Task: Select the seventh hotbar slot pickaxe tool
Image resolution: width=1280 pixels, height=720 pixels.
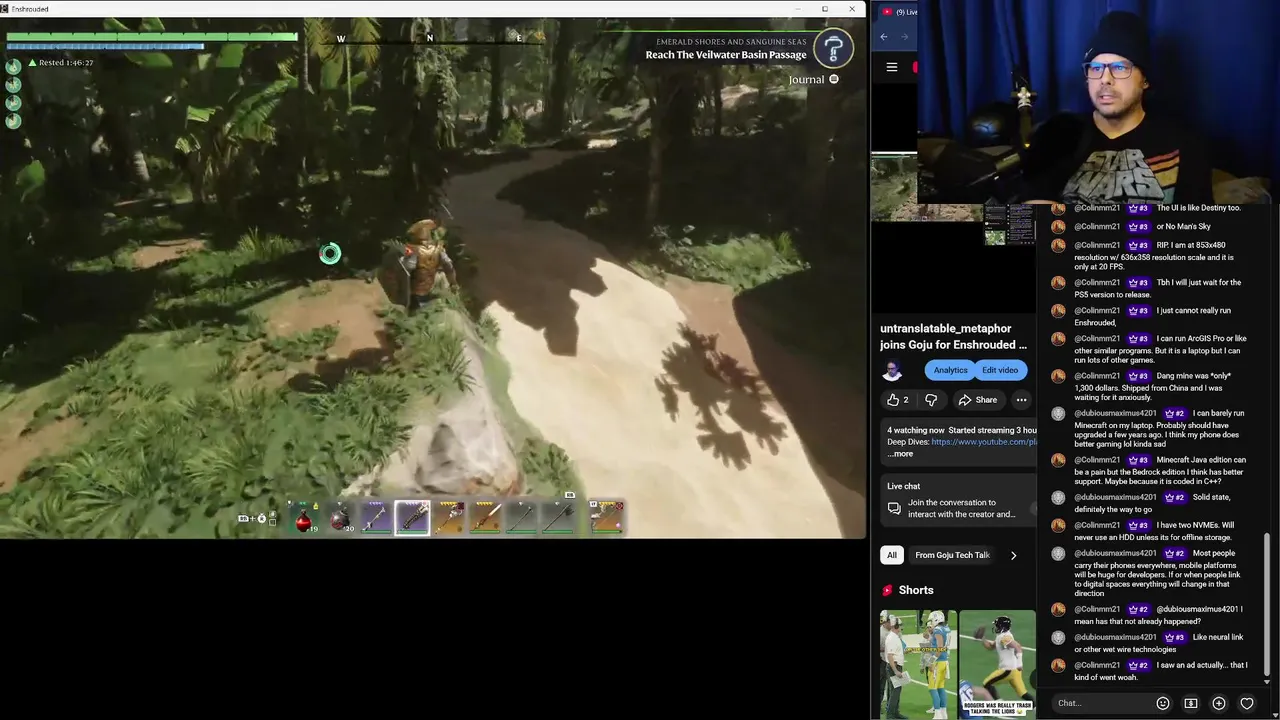Action: (521, 518)
